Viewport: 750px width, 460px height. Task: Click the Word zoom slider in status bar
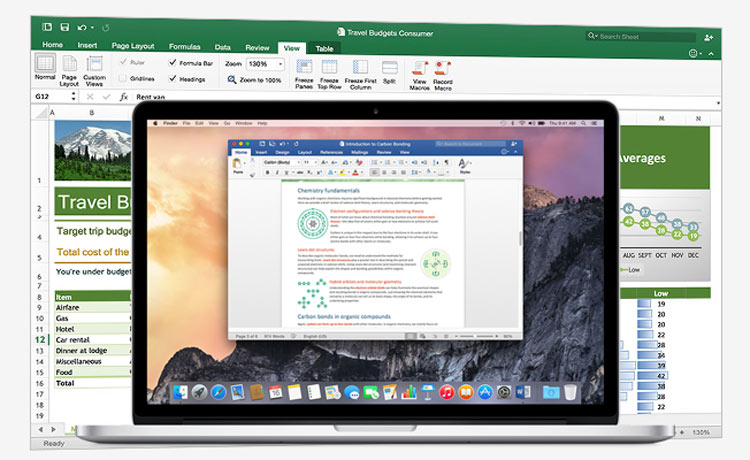click(475, 336)
